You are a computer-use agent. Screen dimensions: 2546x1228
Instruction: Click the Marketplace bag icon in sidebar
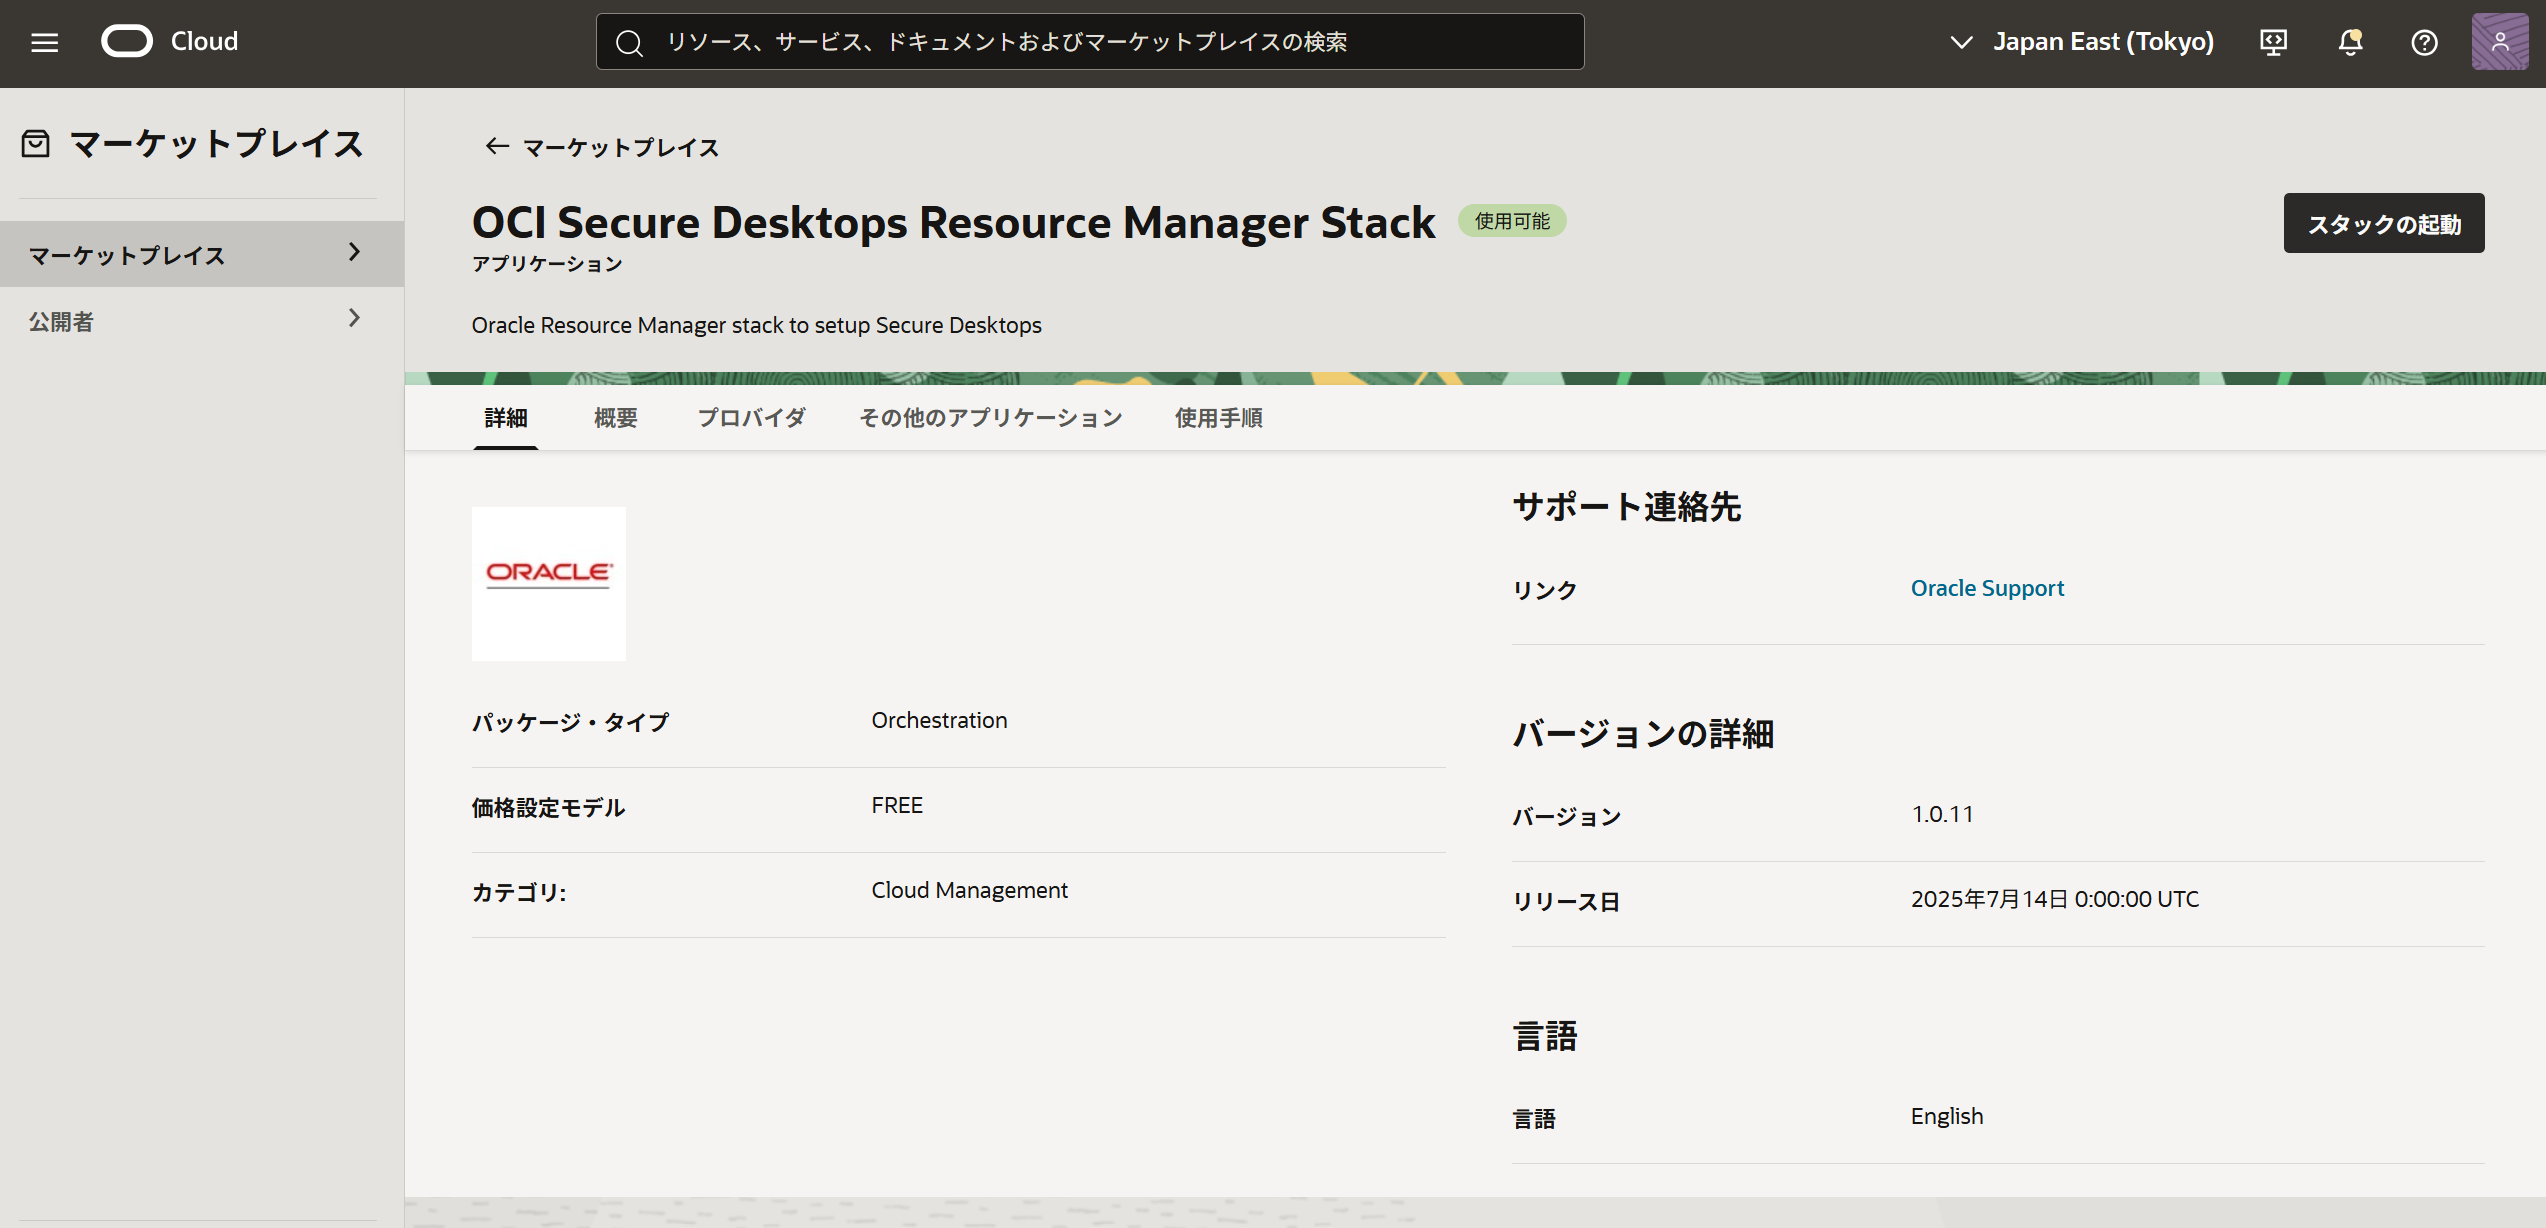click(x=35, y=143)
